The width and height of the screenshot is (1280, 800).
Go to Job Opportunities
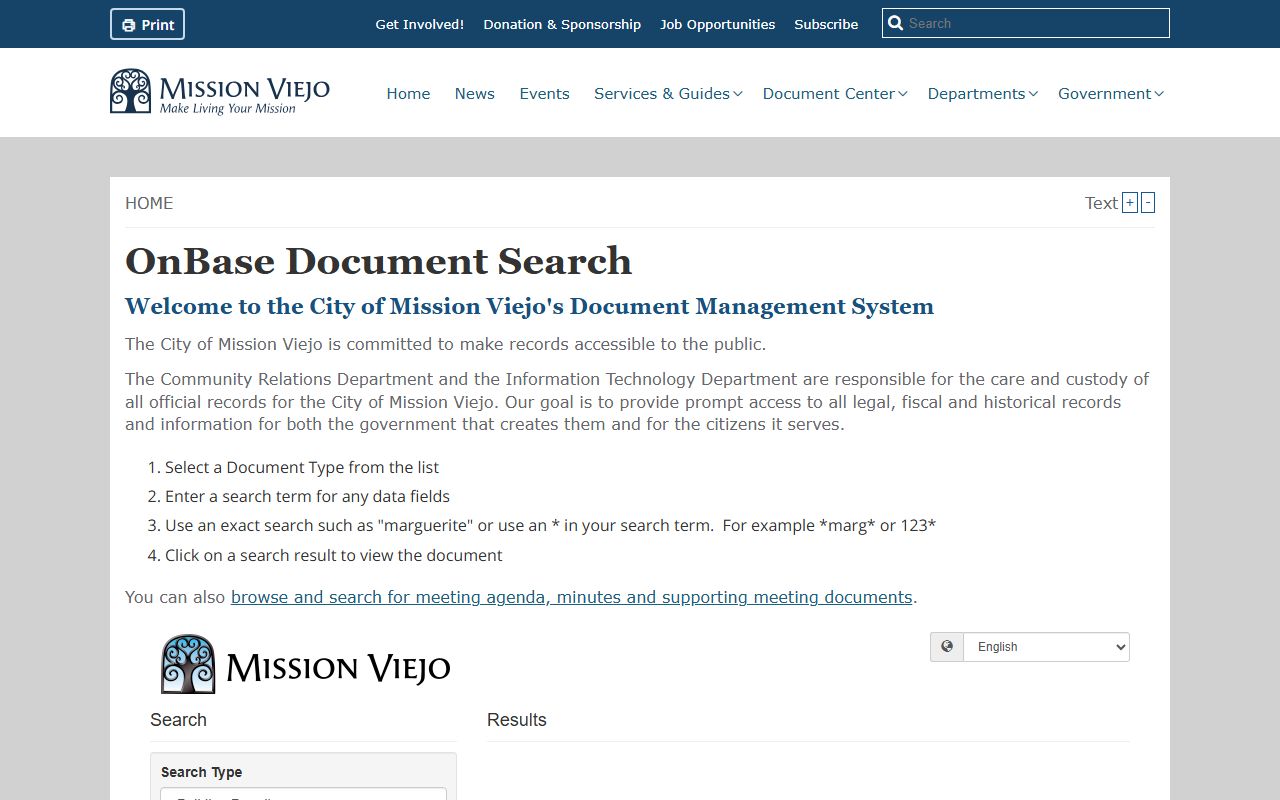click(x=717, y=24)
